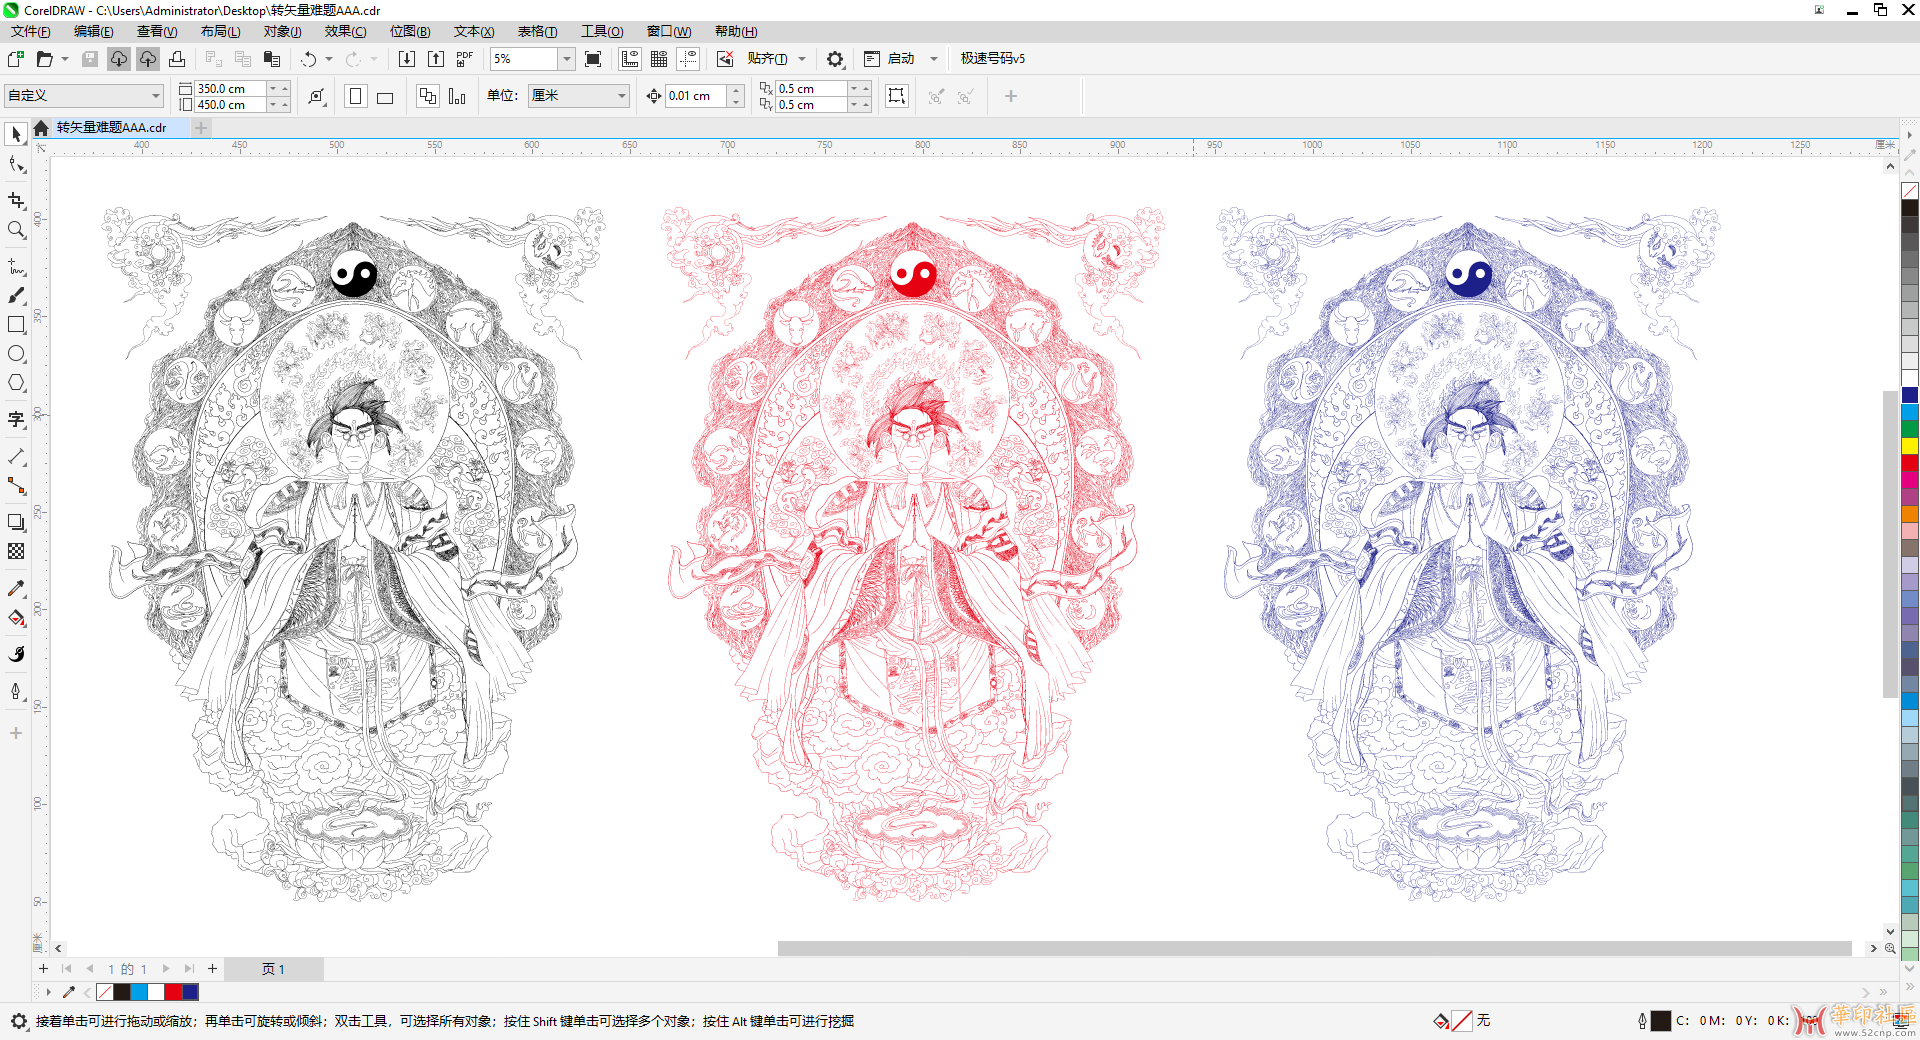This screenshot has width=1920, height=1040.
Task: Select the Outline Pen tool
Action: [x=16, y=691]
